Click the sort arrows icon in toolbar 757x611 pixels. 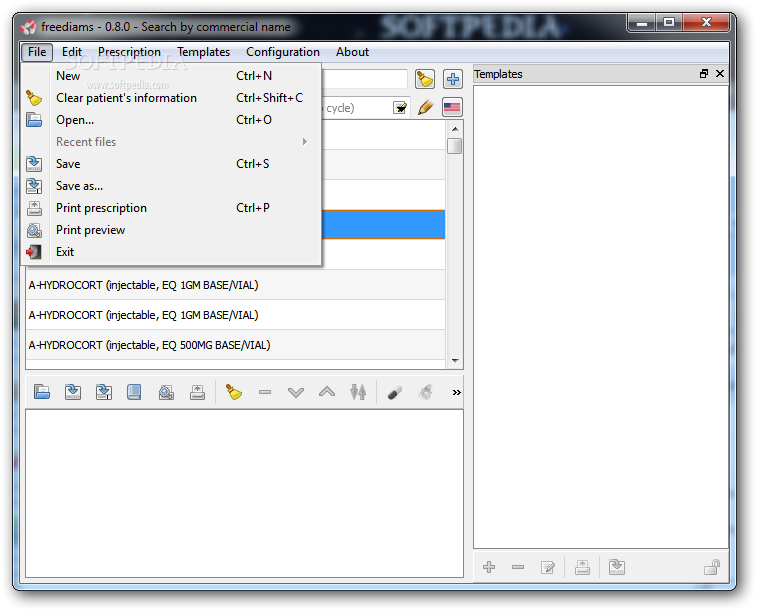358,392
